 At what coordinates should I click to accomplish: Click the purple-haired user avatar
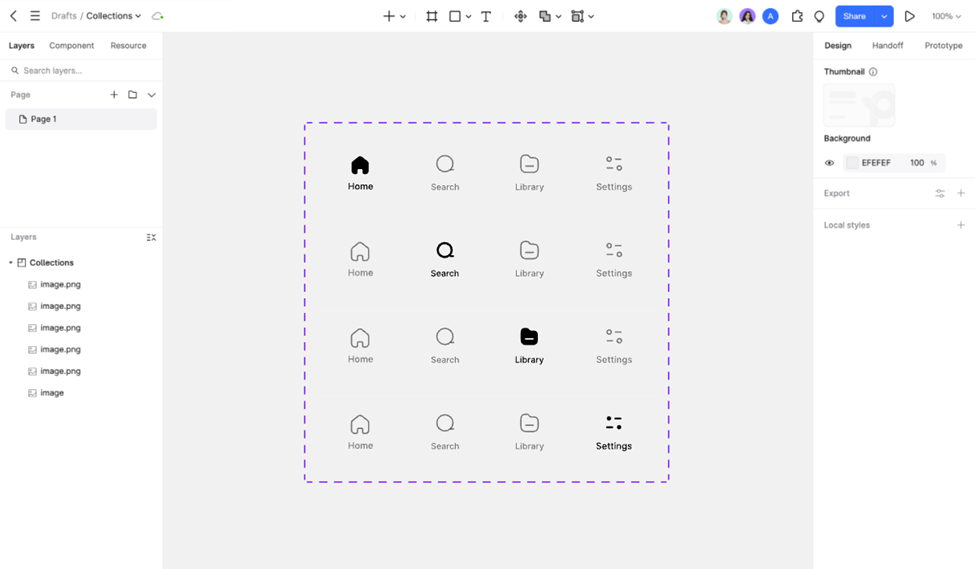pyautogui.click(x=747, y=16)
